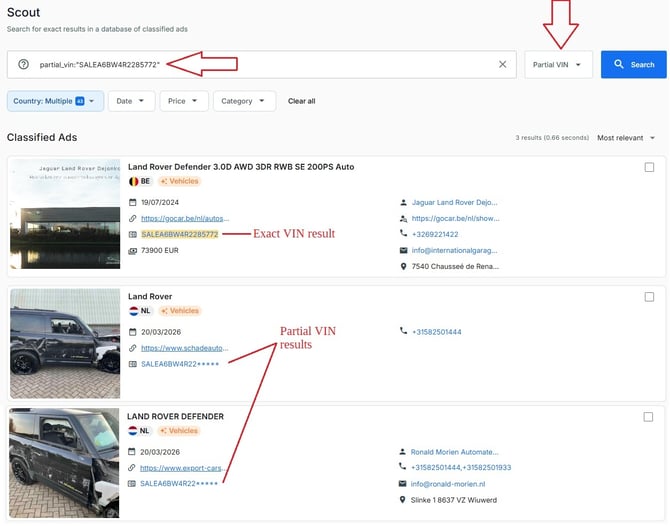Click the highlighted VIN SALEA6BW4R2285772
The width and height of the screenshot is (670, 526).
(180, 234)
